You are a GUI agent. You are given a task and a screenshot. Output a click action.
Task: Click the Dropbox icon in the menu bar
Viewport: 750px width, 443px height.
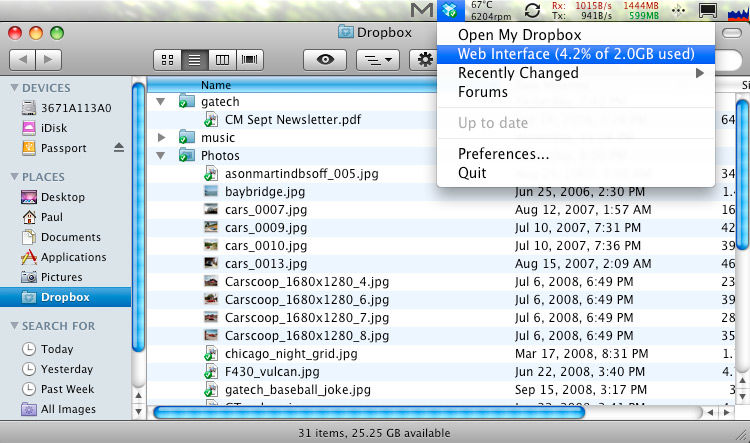tap(452, 11)
